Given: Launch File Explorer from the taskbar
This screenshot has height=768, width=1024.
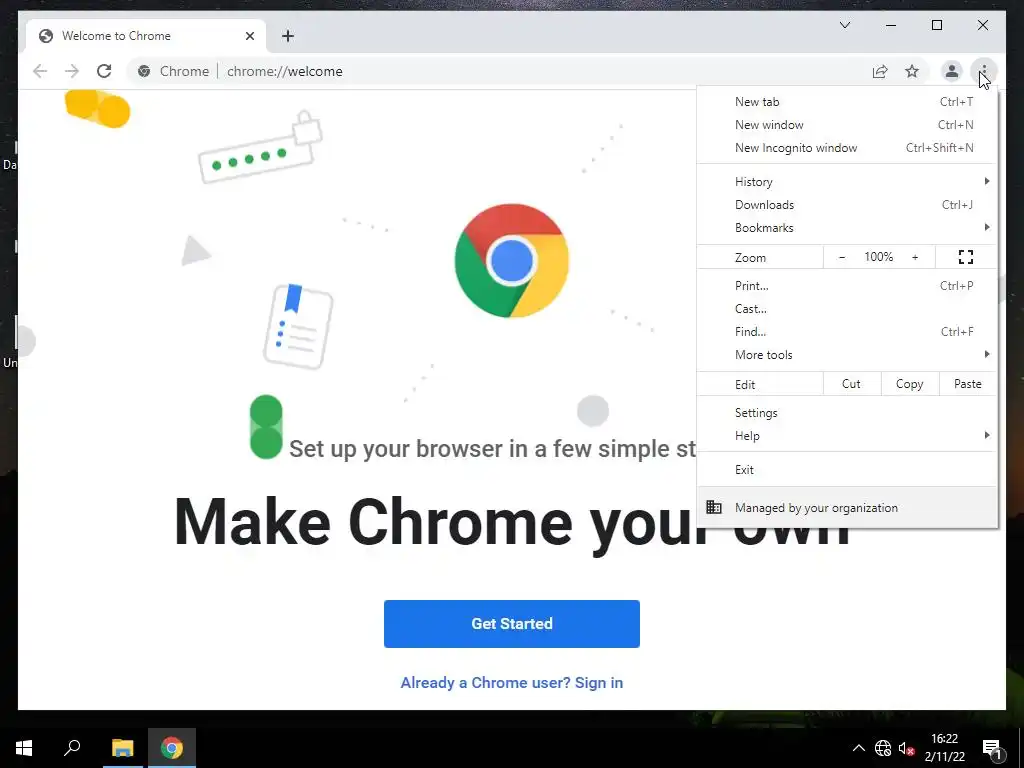Looking at the screenshot, I should tap(122, 748).
